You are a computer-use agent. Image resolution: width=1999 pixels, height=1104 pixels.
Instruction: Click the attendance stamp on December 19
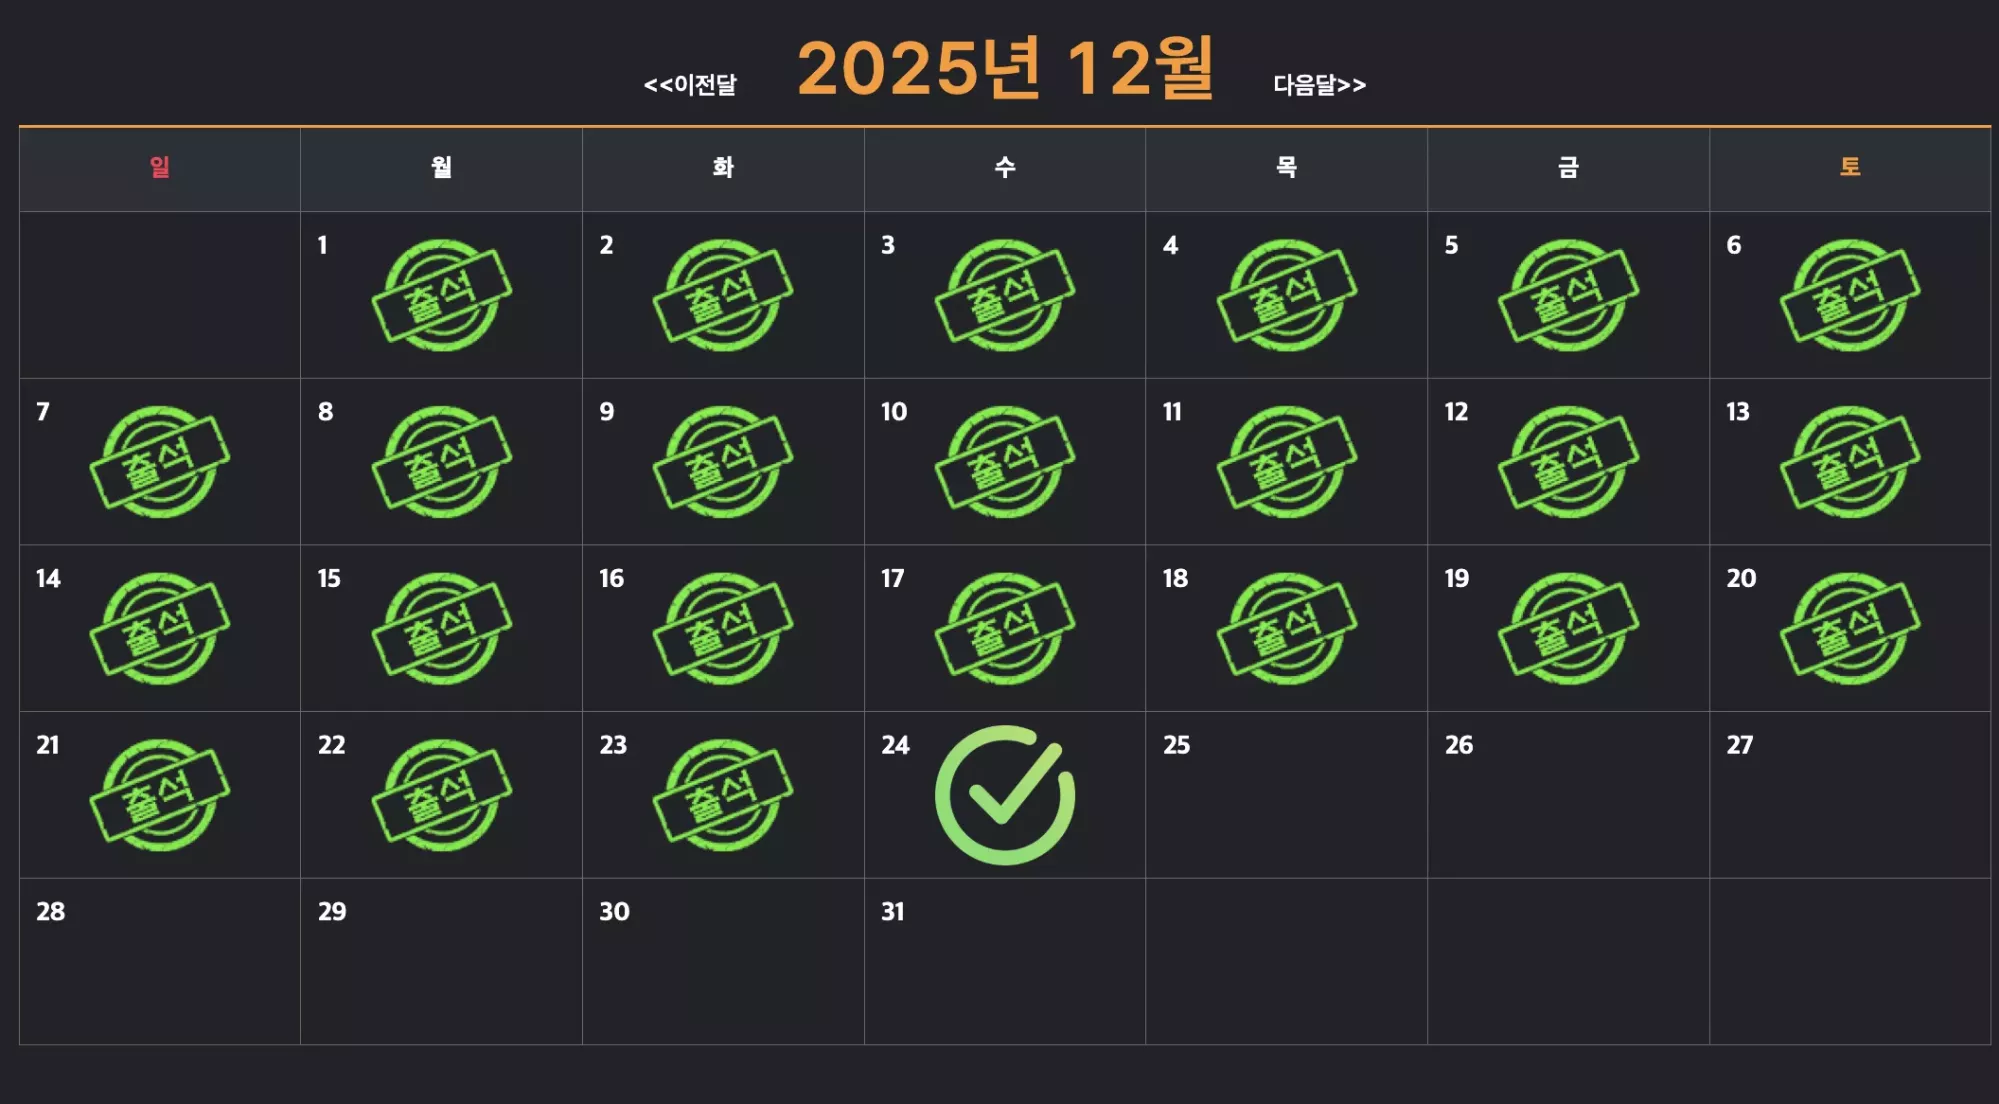pos(1568,628)
